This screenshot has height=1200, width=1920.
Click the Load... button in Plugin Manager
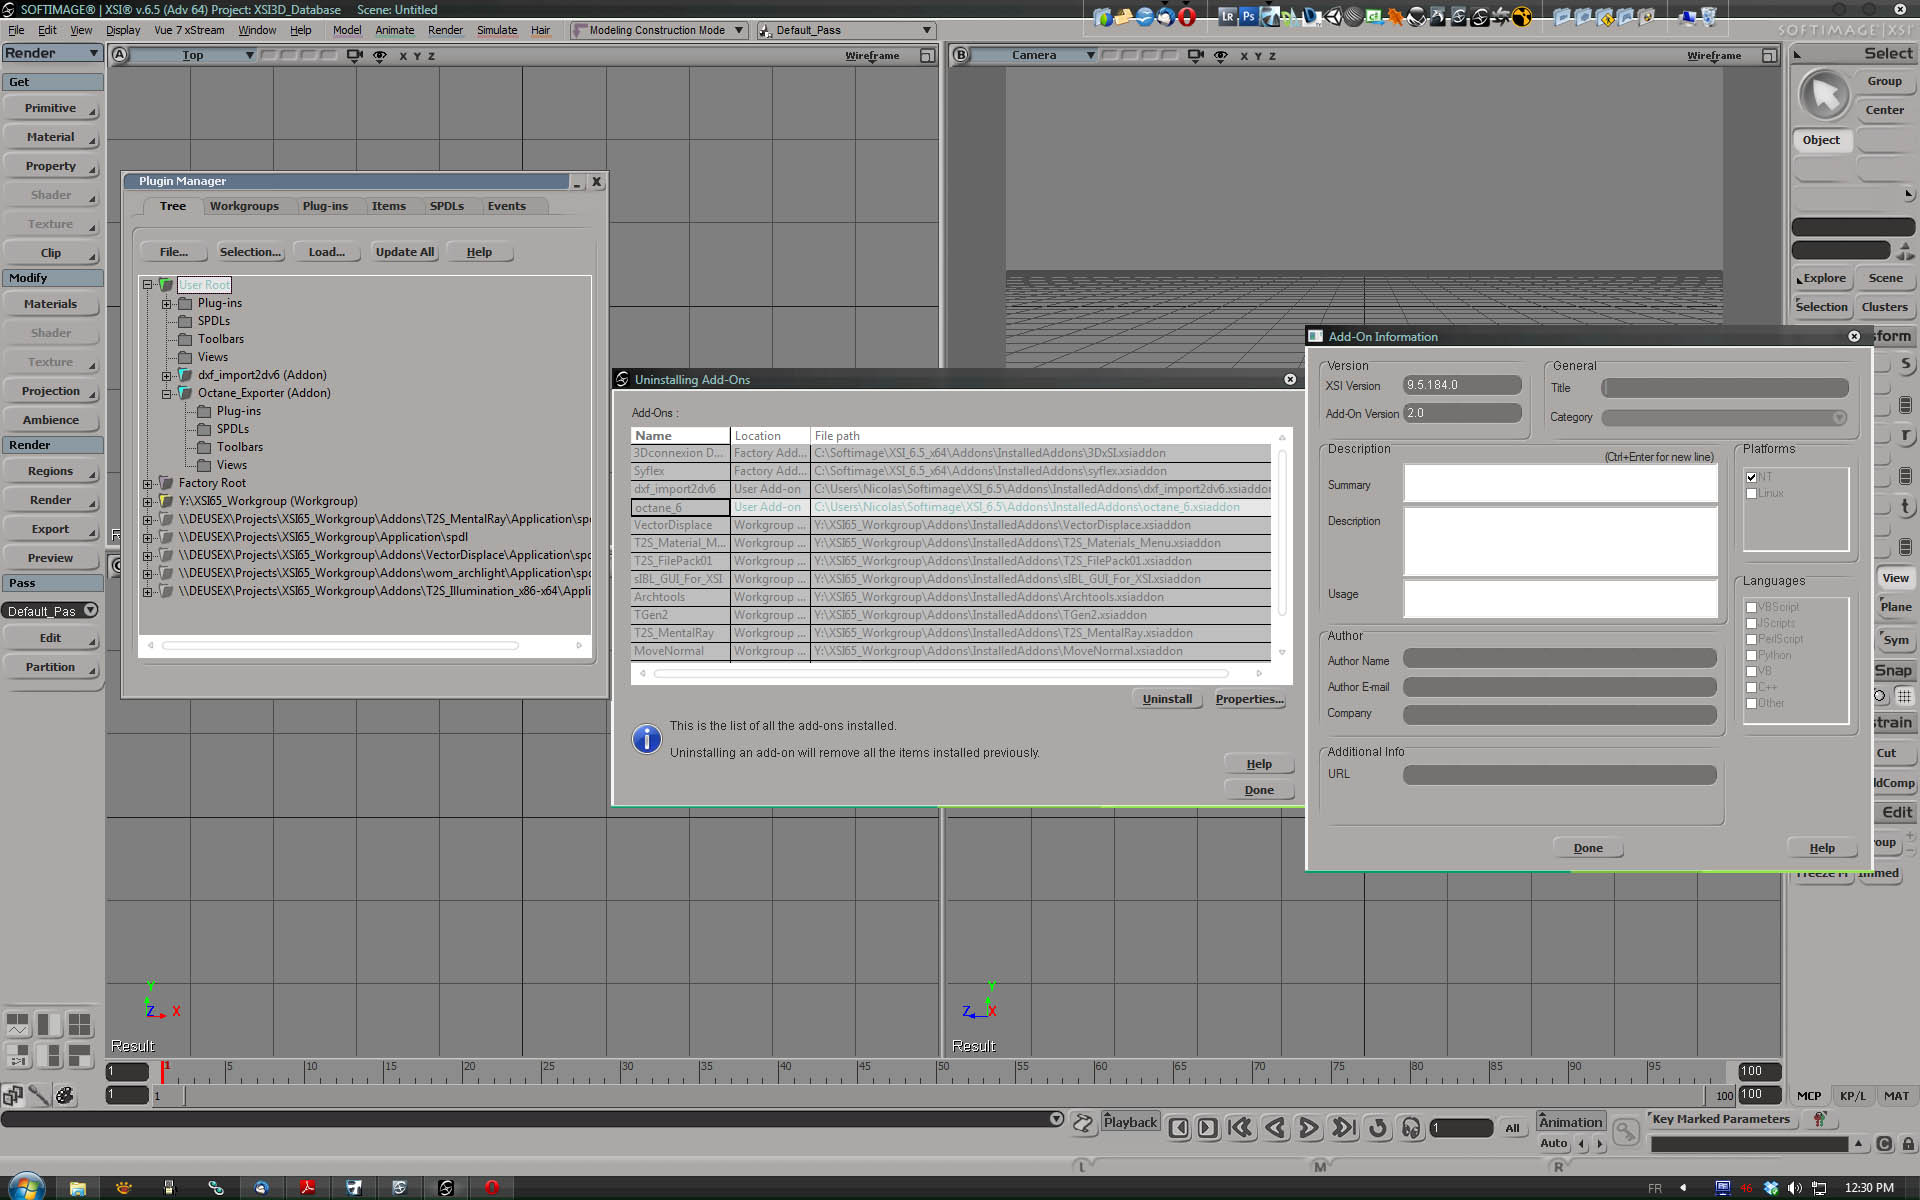pyautogui.click(x=327, y=252)
